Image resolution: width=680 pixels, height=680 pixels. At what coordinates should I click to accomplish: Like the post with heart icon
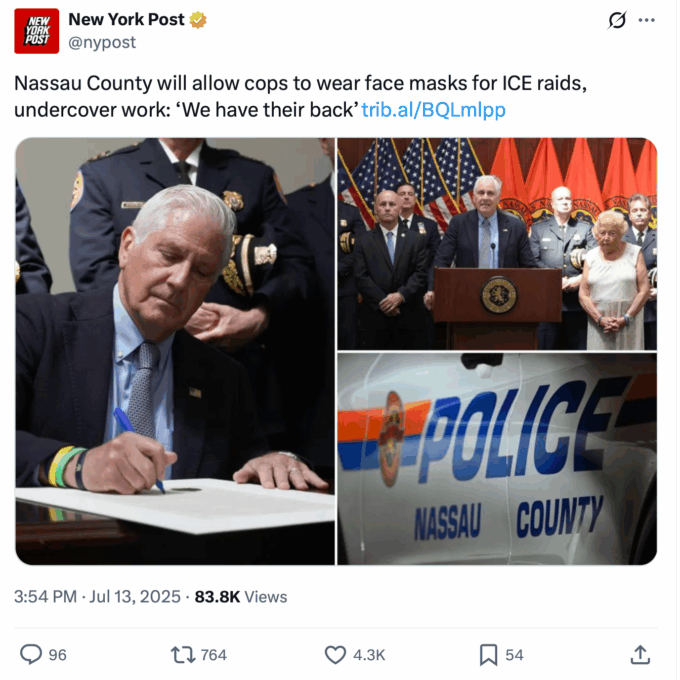click(x=335, y=655)
